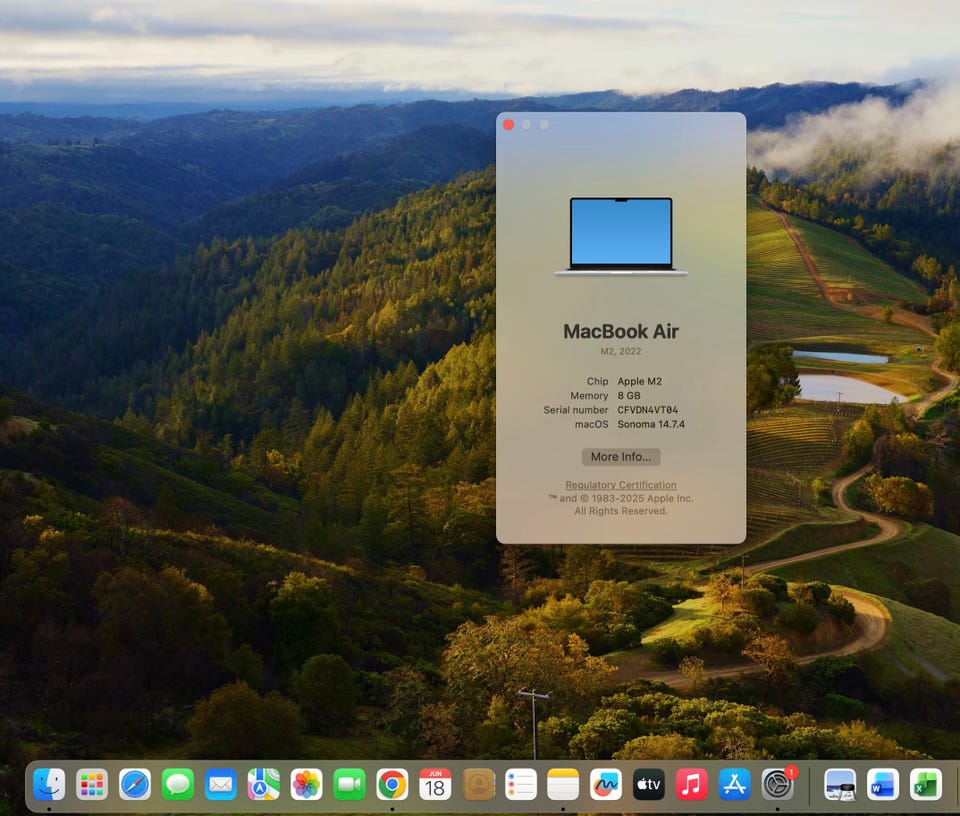Open the App Store

pos(735,784)
